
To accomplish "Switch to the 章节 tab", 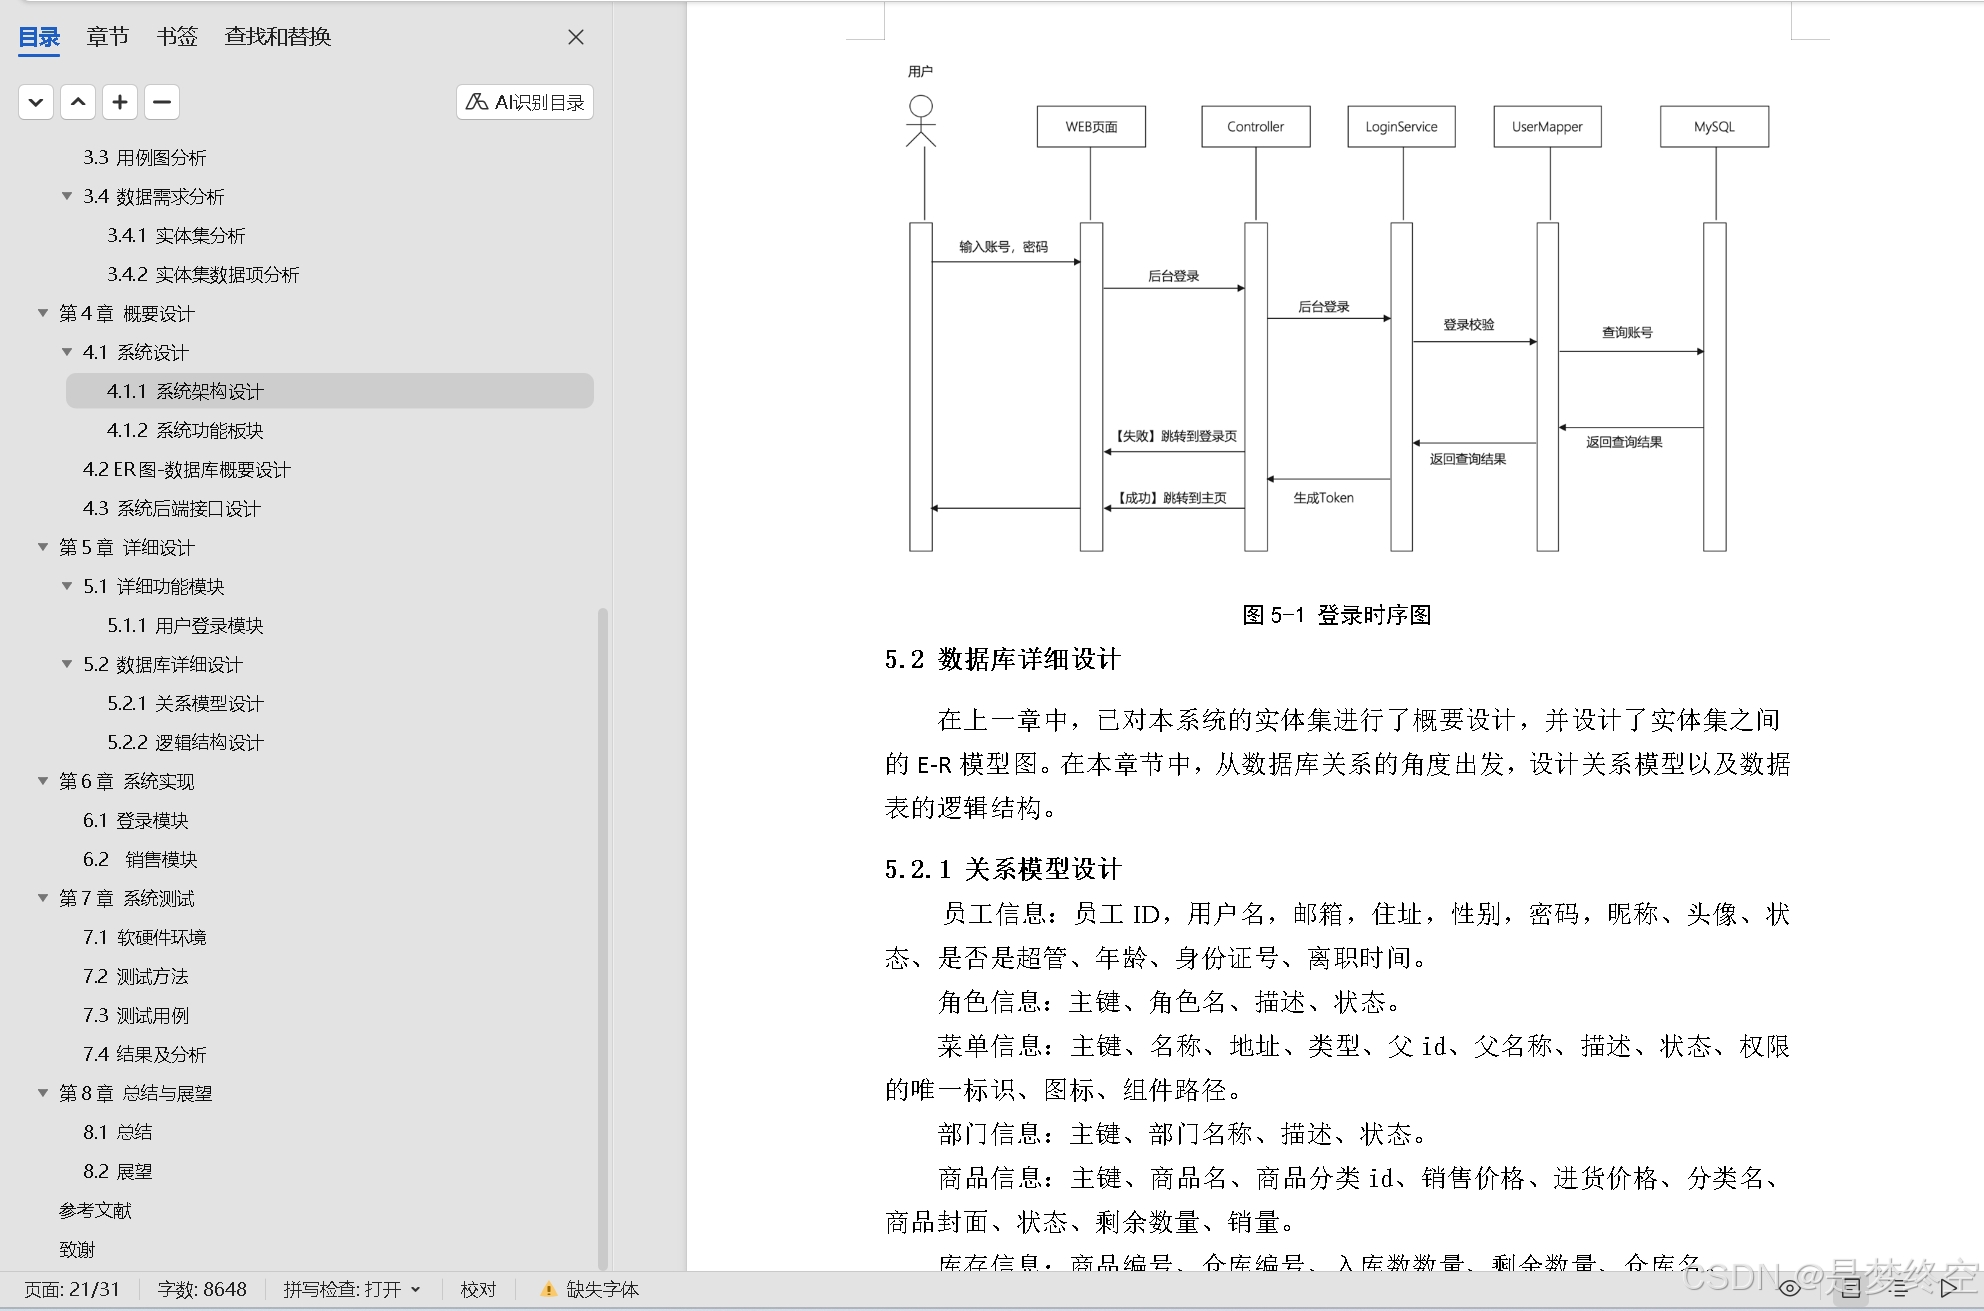I will pyautogui.click(x=107, y=37).
